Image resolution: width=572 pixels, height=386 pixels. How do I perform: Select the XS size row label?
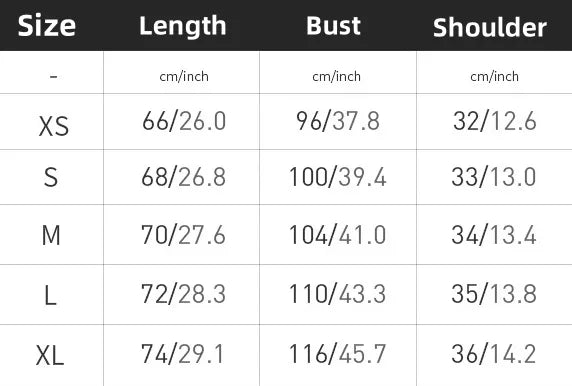[54, 127]
